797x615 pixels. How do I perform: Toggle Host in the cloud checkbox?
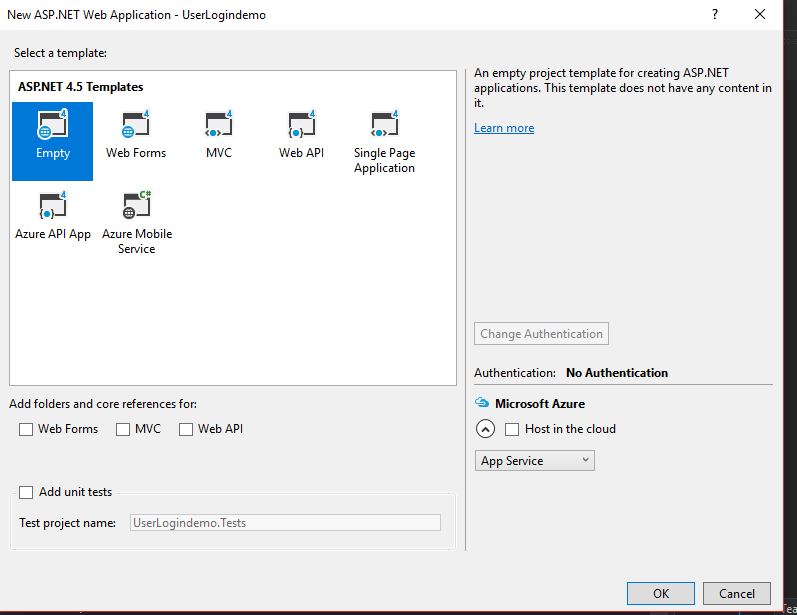(x=512, y=429)
